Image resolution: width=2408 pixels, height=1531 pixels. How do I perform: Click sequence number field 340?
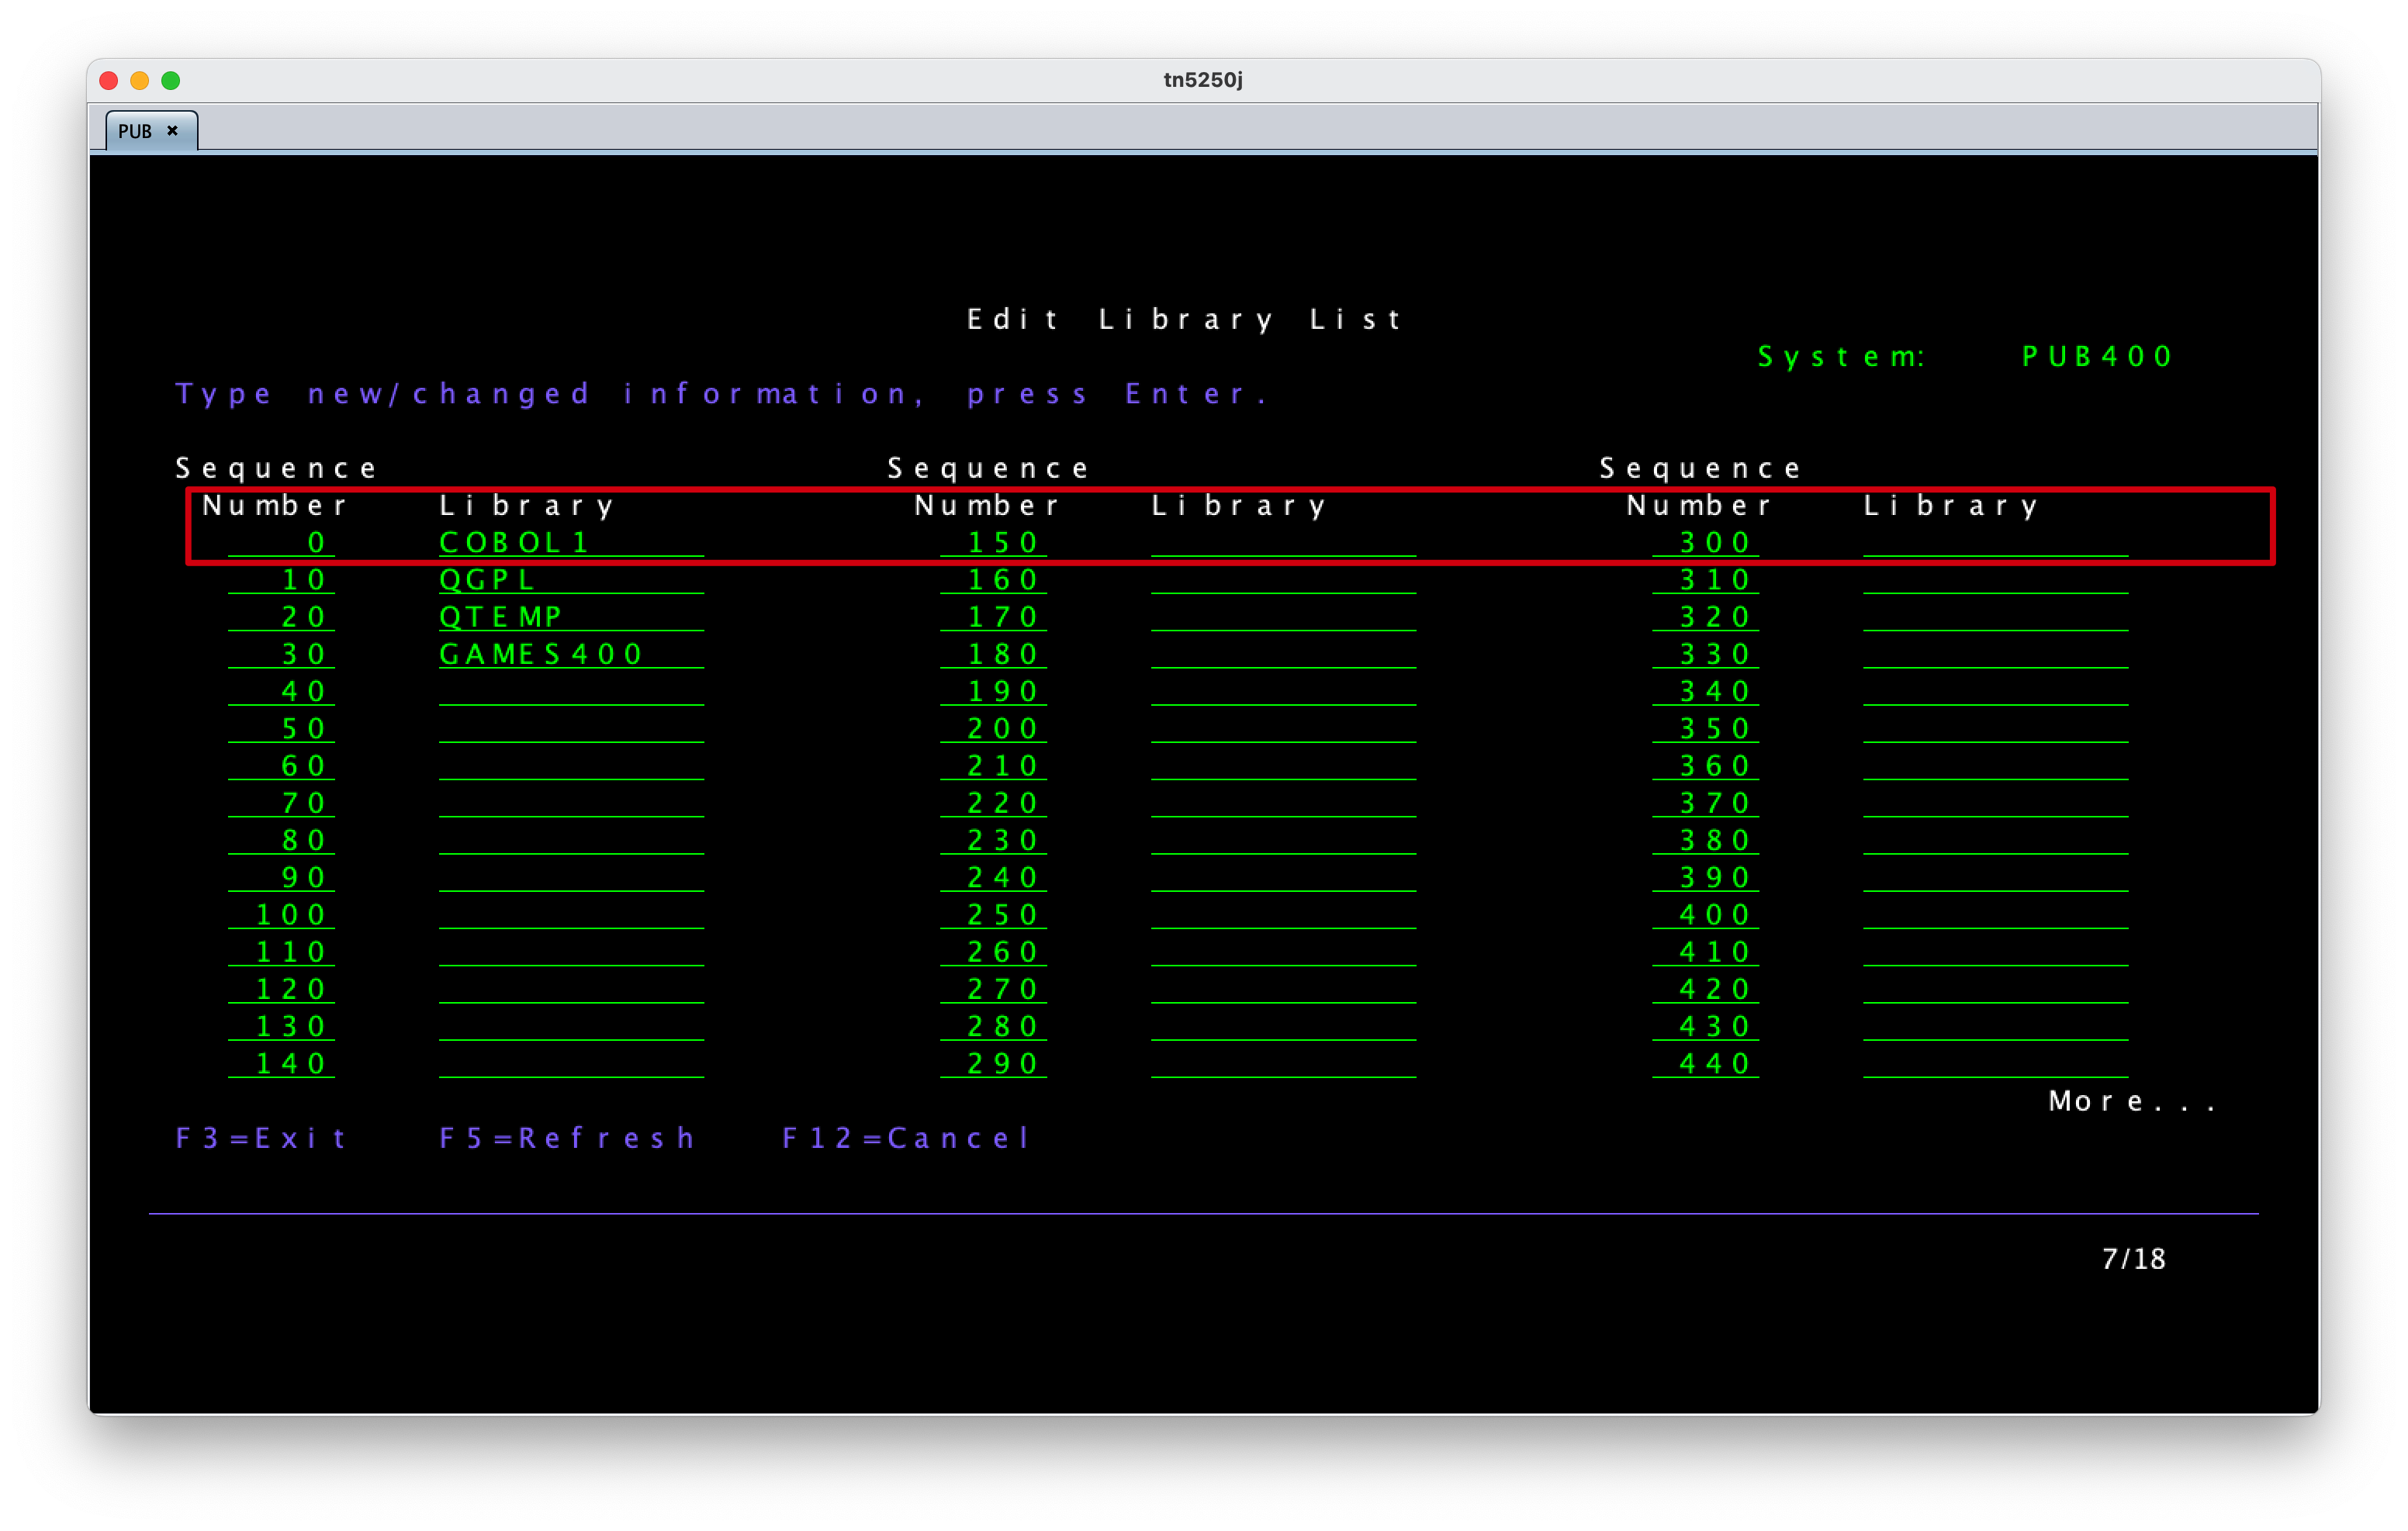[1705, 692]
